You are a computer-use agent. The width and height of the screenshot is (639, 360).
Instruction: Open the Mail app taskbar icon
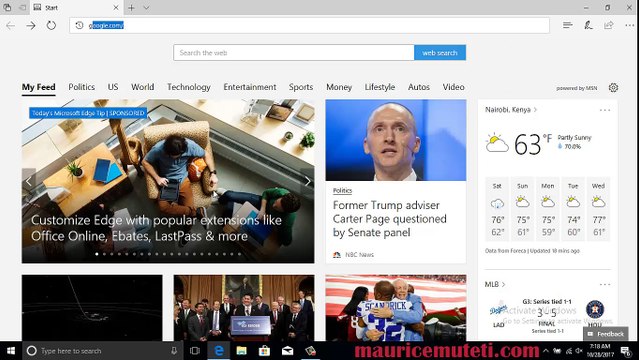pos(287,351)
